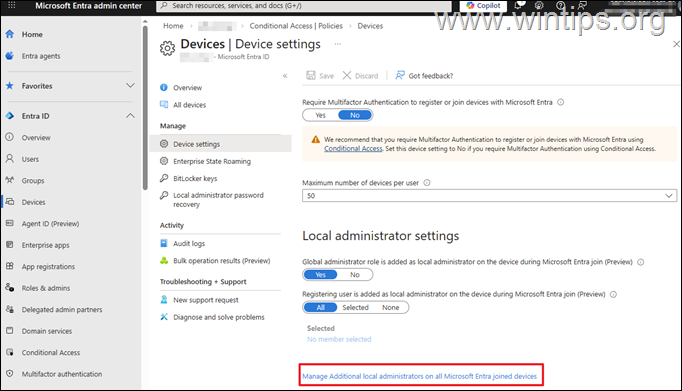Open the Copilot button
Viewport: 682px width, 391px height.
click(x=483, y=5)
